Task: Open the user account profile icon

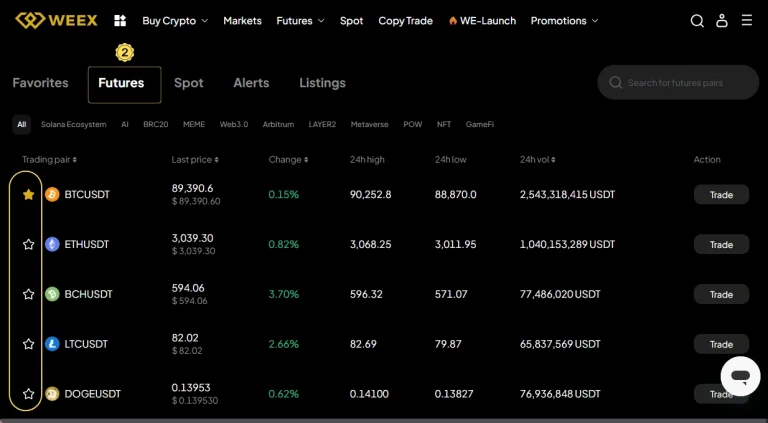Action: pyautogui.click(x=722, y=21)
